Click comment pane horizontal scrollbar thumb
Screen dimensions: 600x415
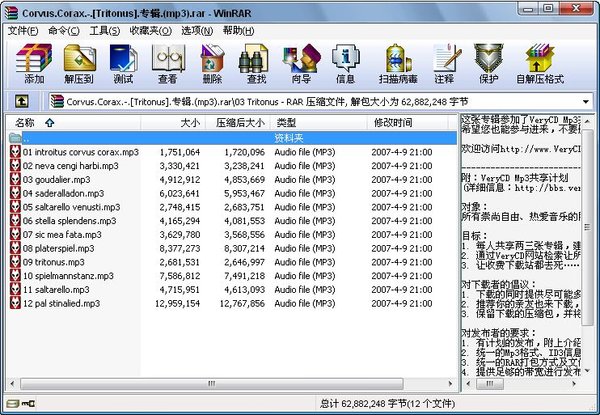tap(489, 384)
